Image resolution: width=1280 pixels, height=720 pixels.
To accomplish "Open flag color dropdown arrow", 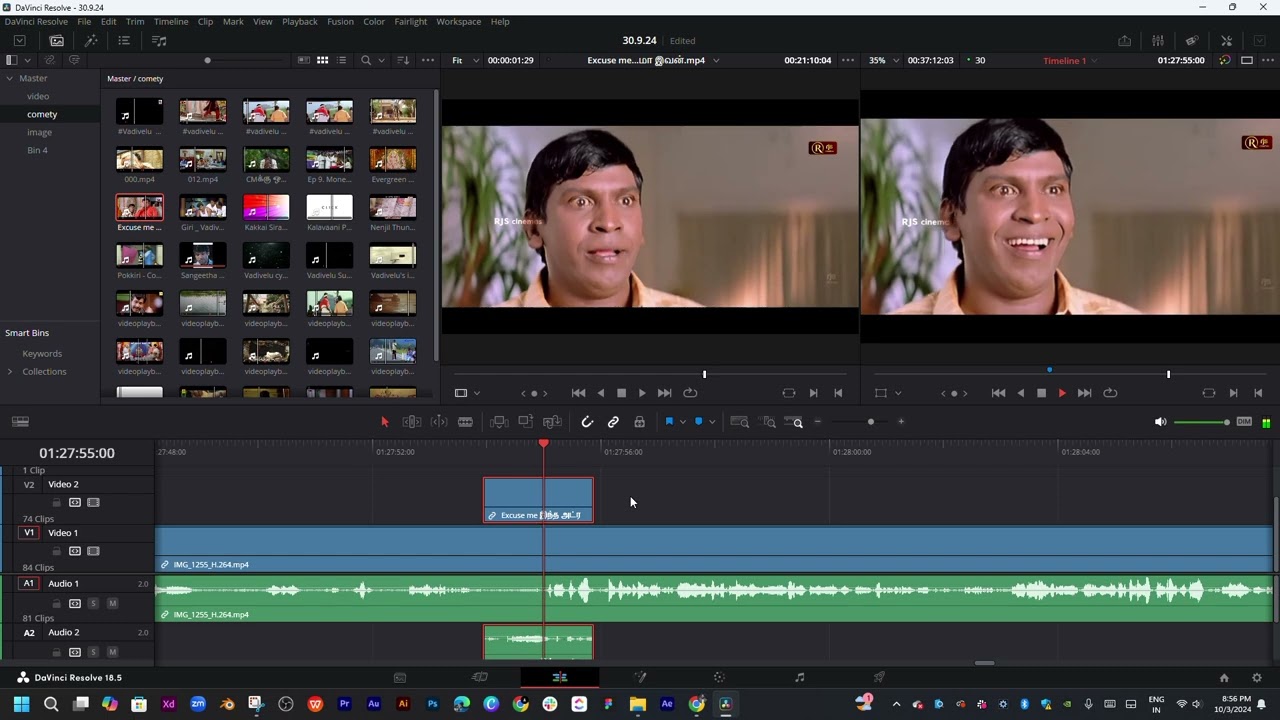I will click(x=682, y=422).
